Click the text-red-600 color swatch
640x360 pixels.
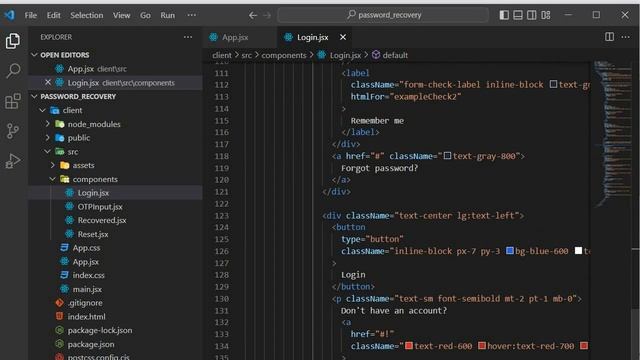click(409, 346)
